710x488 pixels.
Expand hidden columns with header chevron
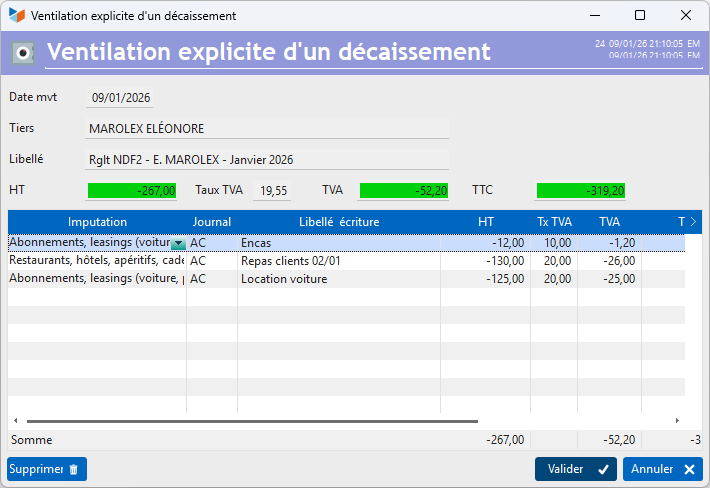point(693,221)
